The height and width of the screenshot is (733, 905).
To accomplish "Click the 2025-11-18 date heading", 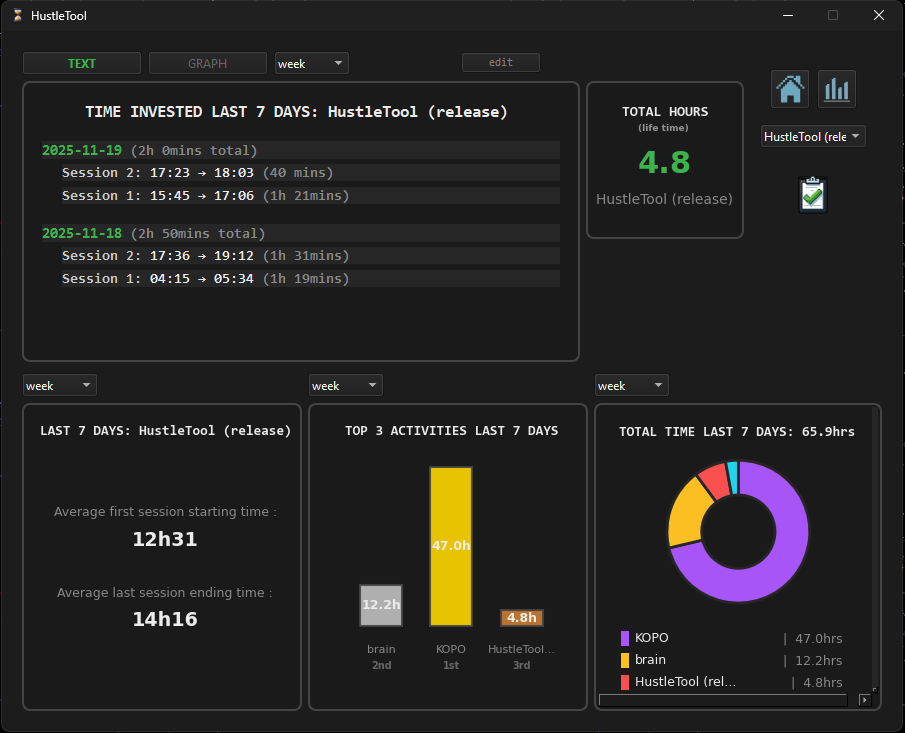I will click(82, 234).
